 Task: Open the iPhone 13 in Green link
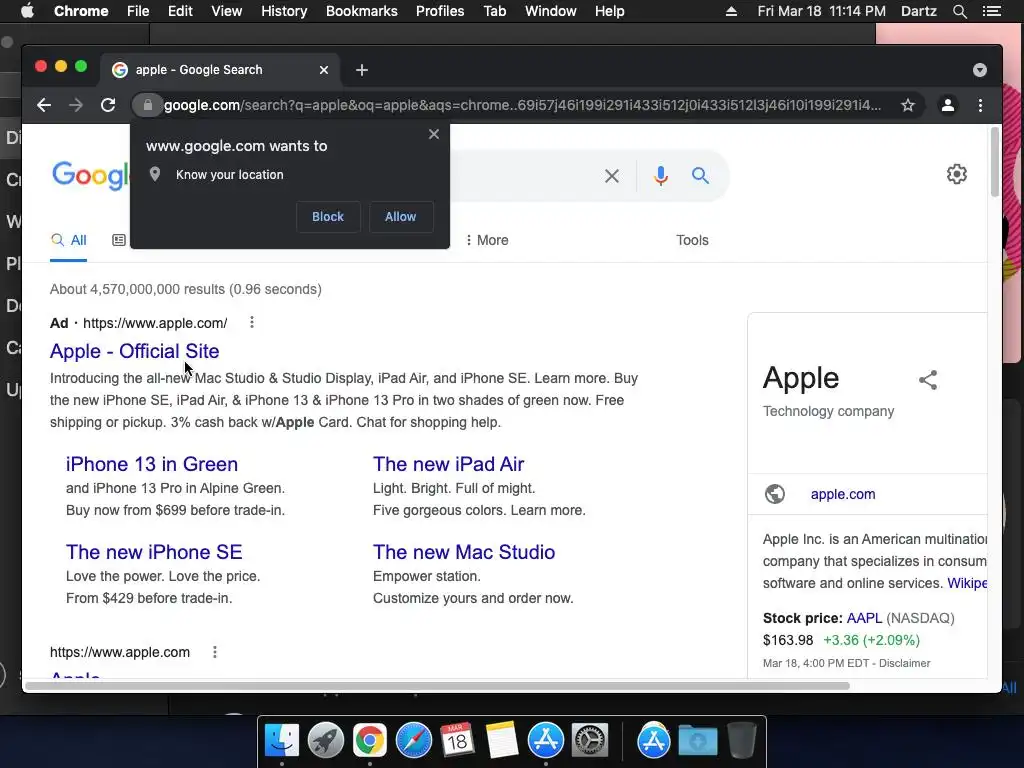(152, 464)
